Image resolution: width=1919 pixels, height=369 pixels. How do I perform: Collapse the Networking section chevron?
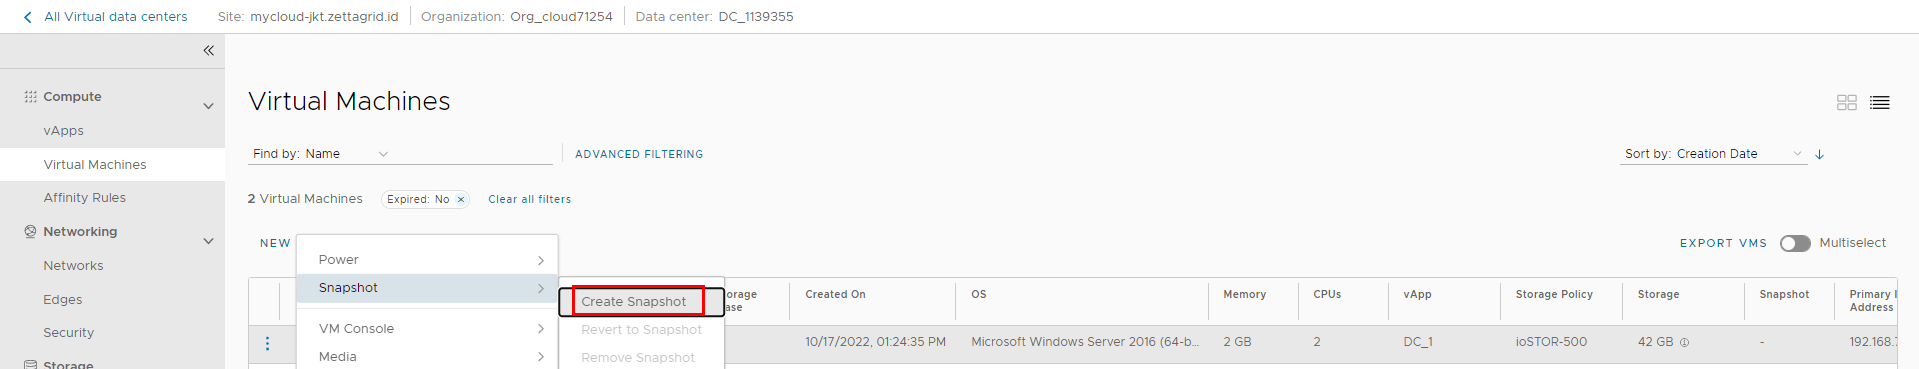click(208, 241)
